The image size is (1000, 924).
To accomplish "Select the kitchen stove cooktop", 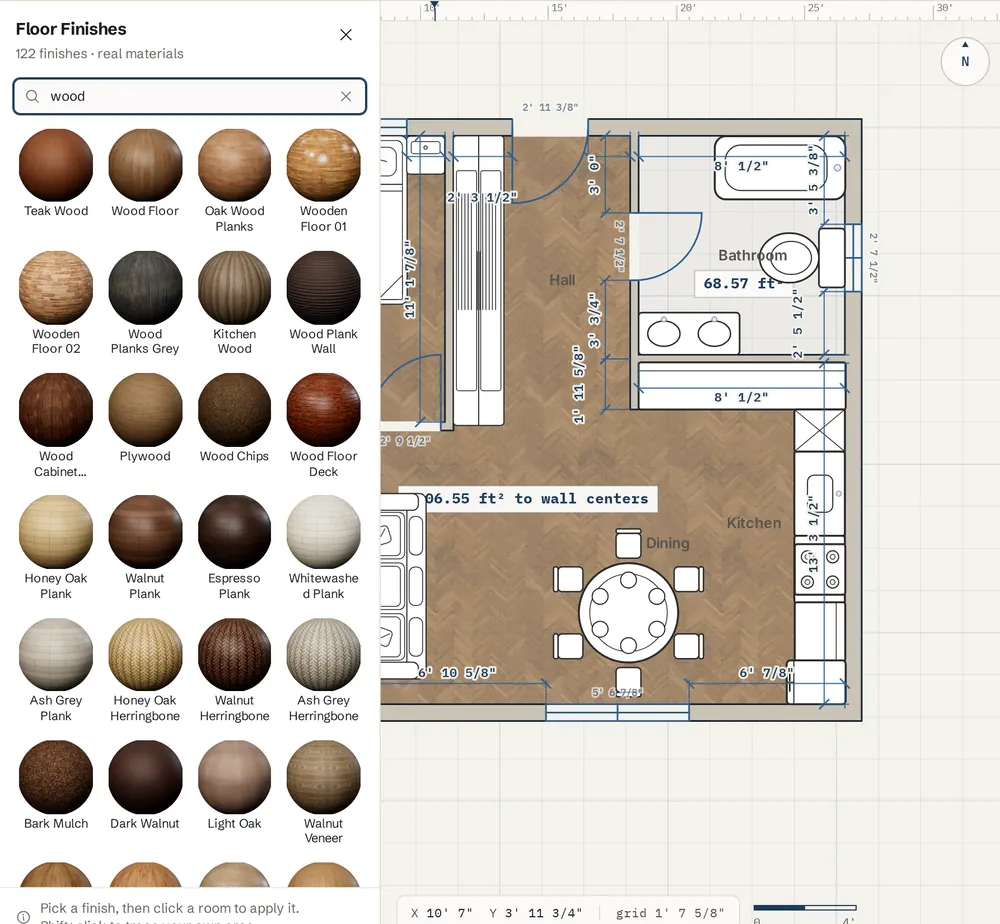I will [820, 569].
